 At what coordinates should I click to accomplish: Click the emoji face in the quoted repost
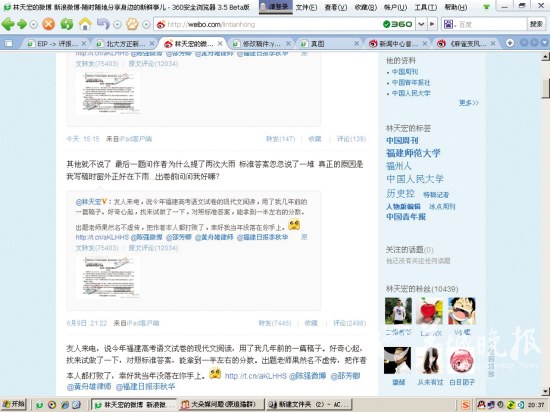(294, 224)
